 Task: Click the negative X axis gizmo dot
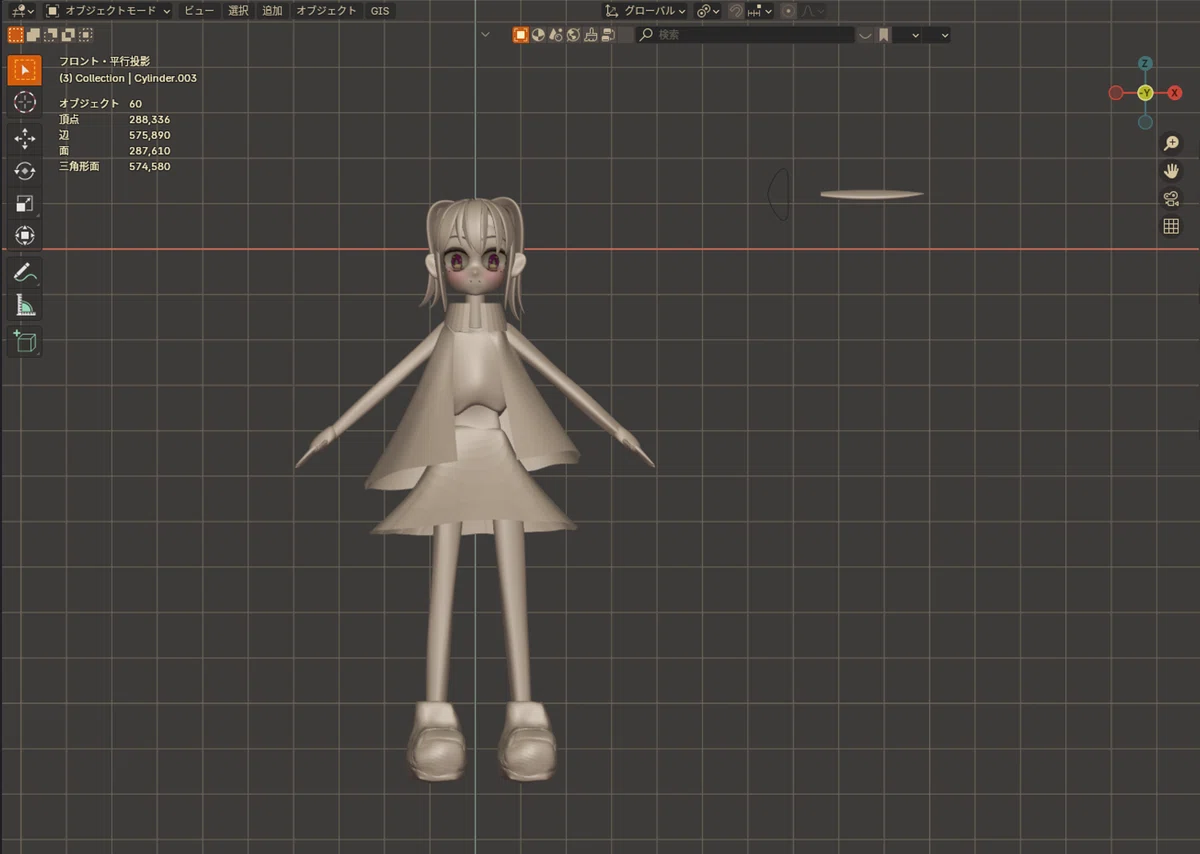[x=1116, y=93]
